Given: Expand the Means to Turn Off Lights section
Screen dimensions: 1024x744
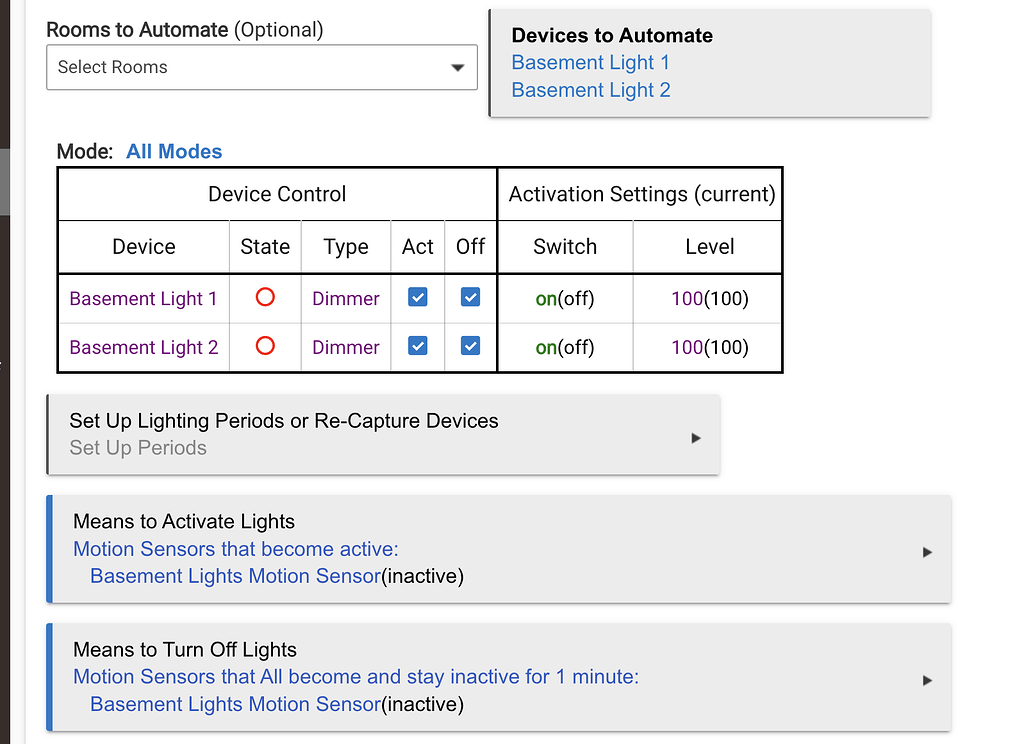Looking at the screenshot, I should [926, 678].
